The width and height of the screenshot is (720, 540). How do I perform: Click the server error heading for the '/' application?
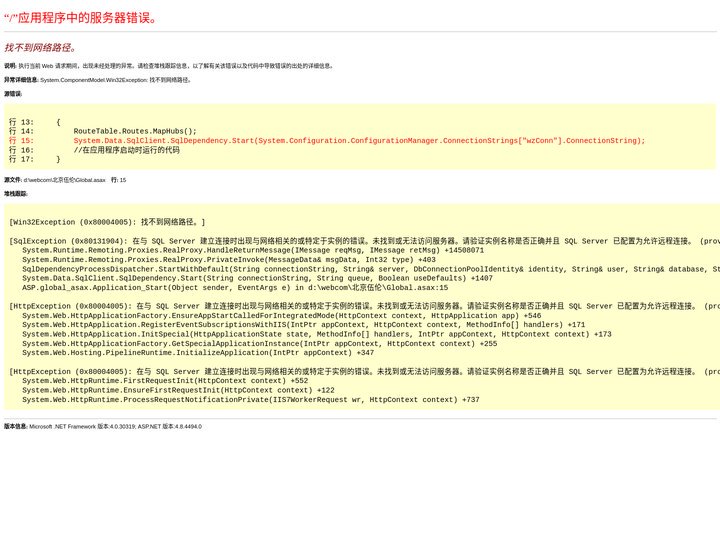pyautogui.click(x=81, y=18)
